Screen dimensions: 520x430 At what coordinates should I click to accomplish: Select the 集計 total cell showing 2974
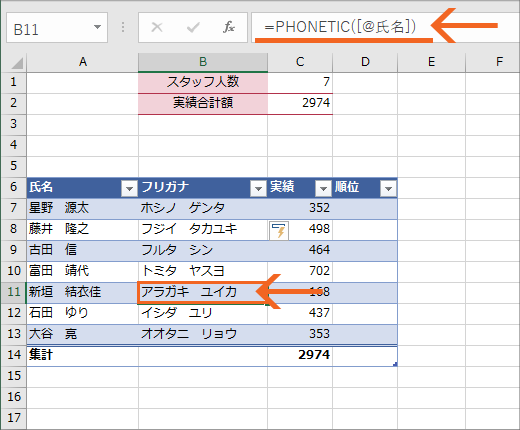tap(300, 355)
